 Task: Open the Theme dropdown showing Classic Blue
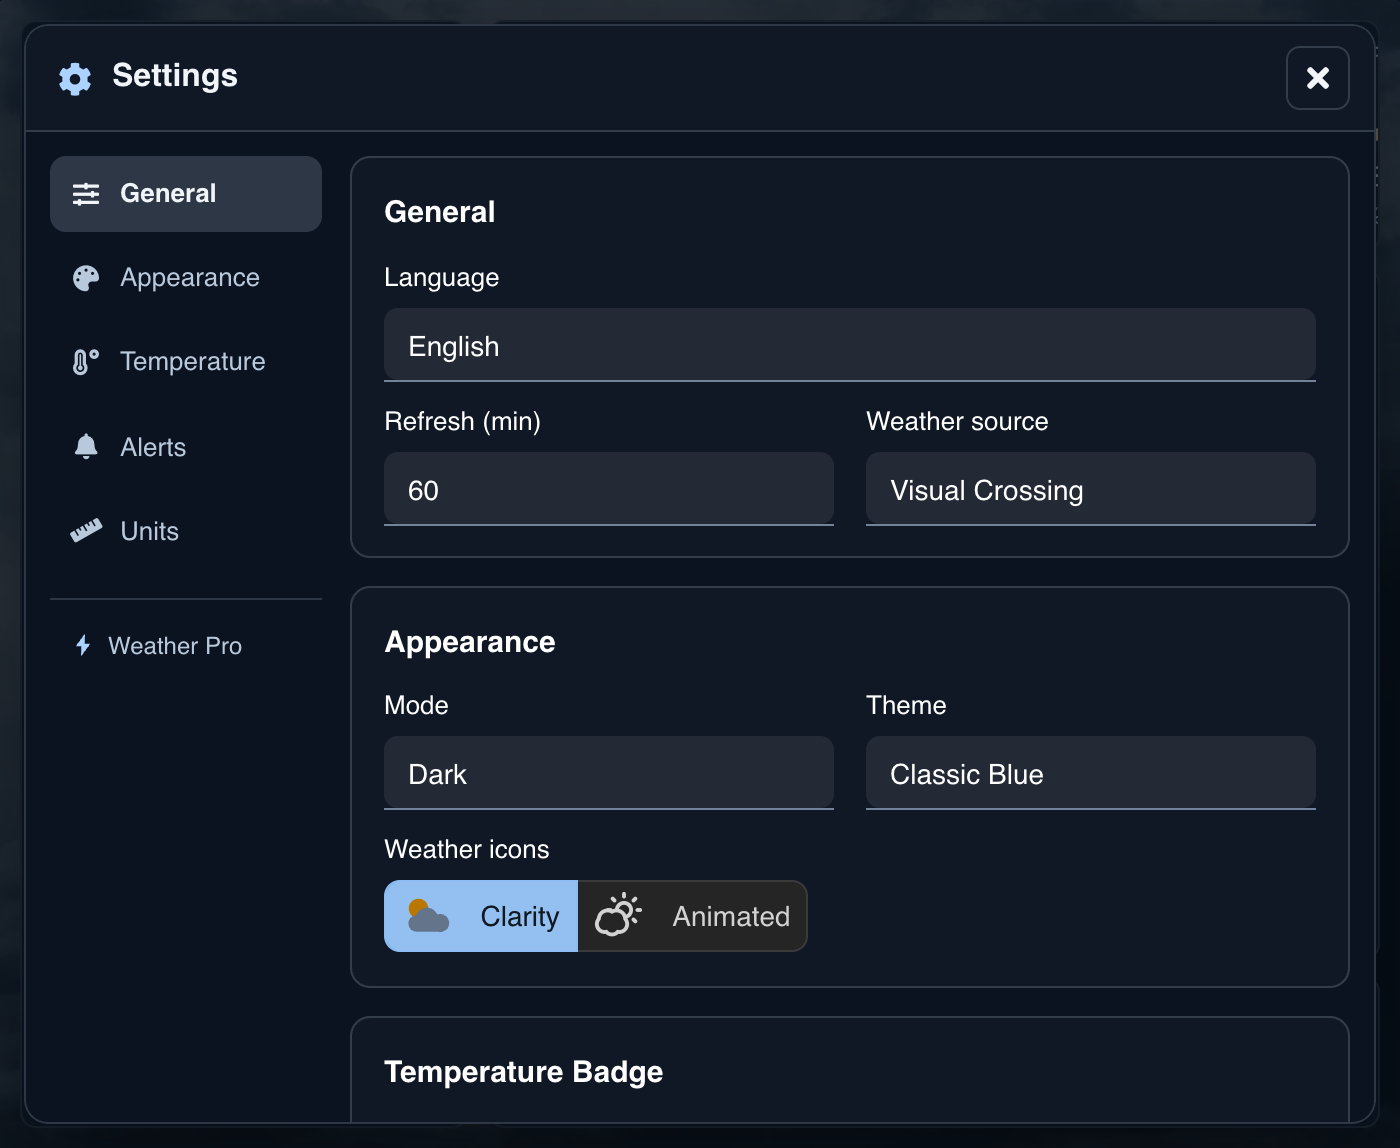pyautogui.click(x=1091, y=773)
